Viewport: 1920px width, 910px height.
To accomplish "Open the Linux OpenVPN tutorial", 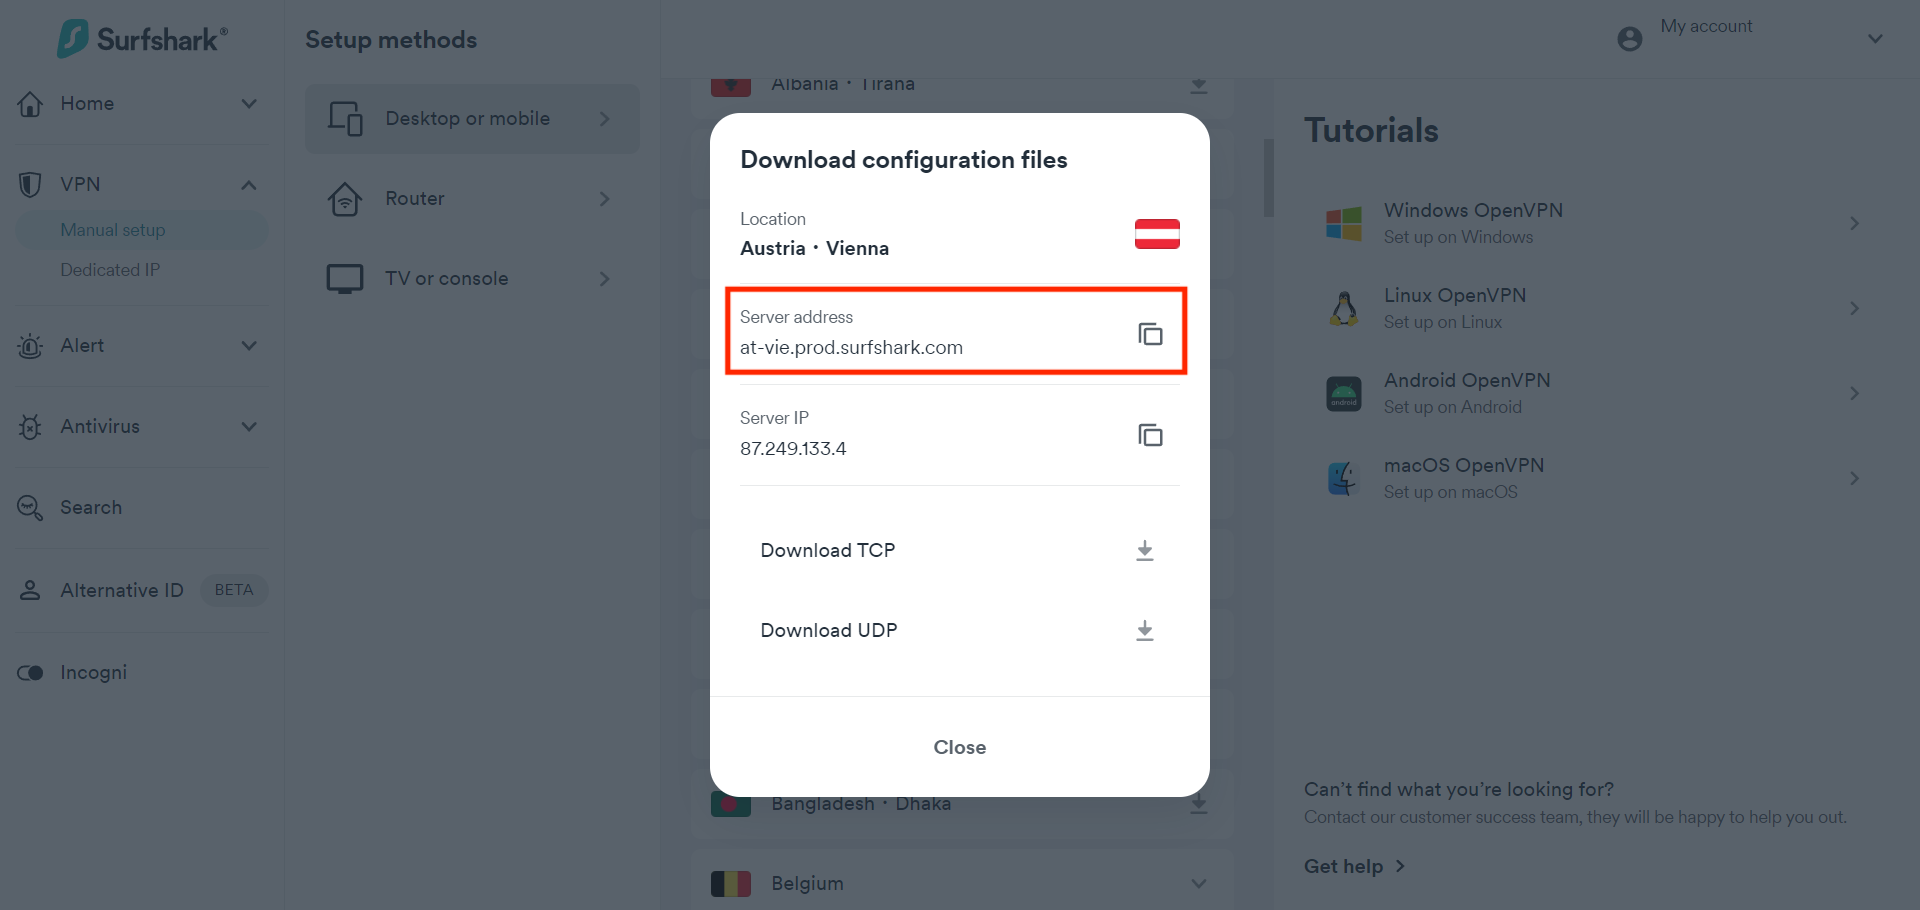I will (1454, 308).
